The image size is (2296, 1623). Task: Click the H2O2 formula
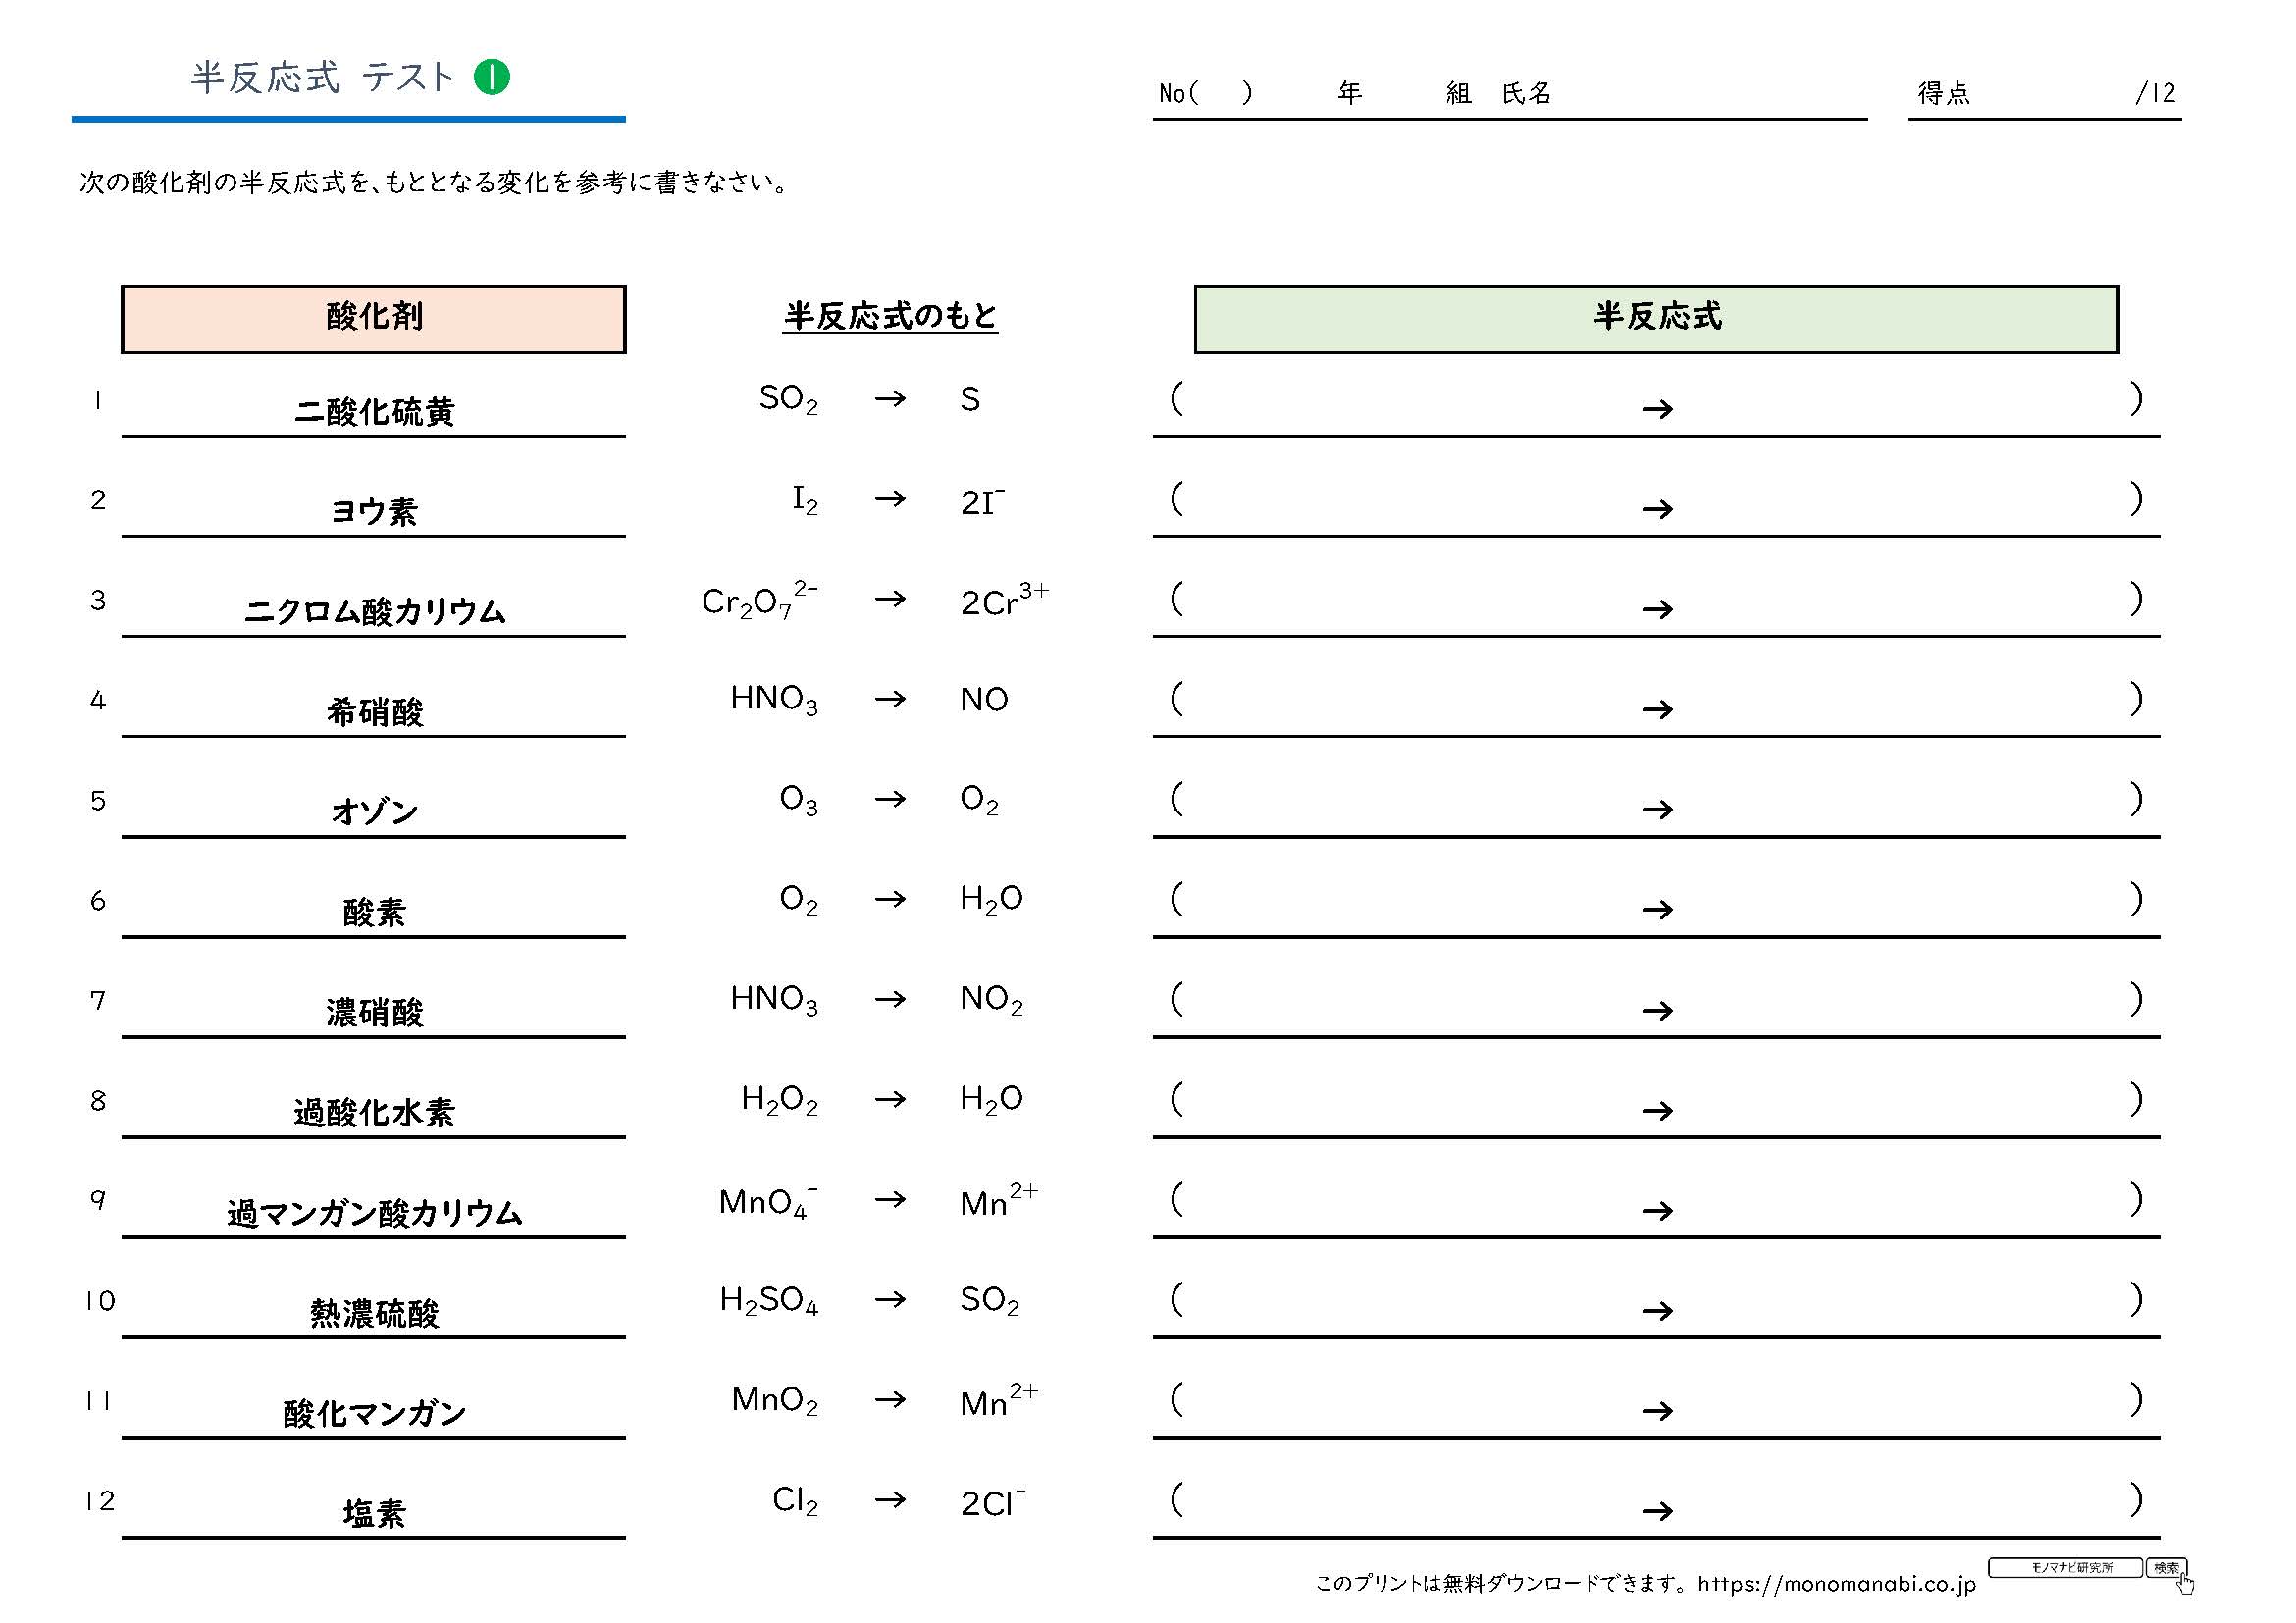[x=779, y=1100]
